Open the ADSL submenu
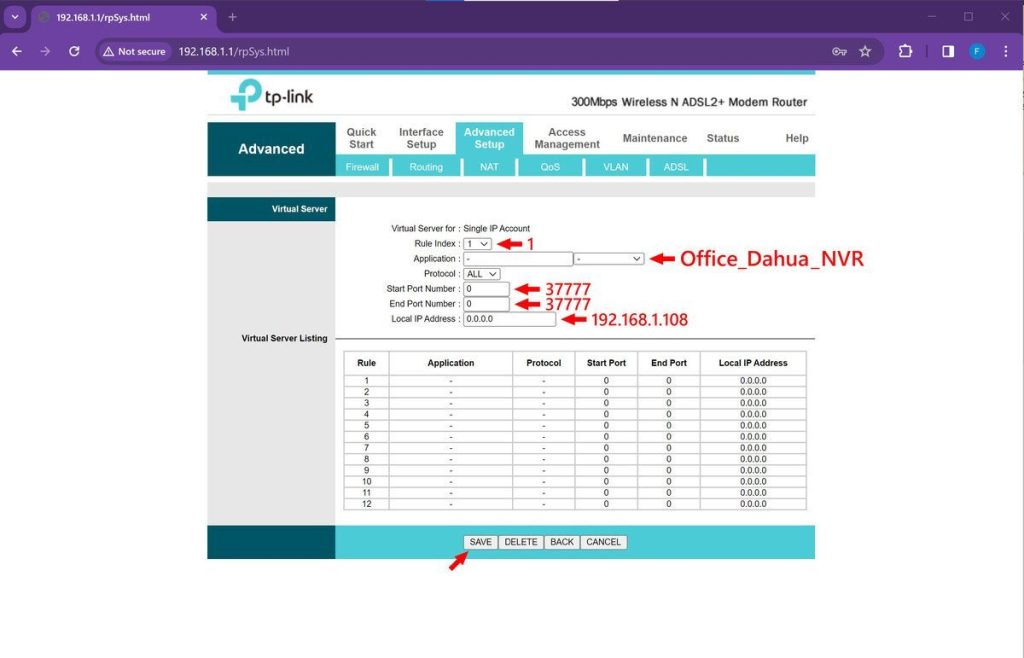Image resolution: width=1024 pixels, height=658 pixels. (676, 167)
